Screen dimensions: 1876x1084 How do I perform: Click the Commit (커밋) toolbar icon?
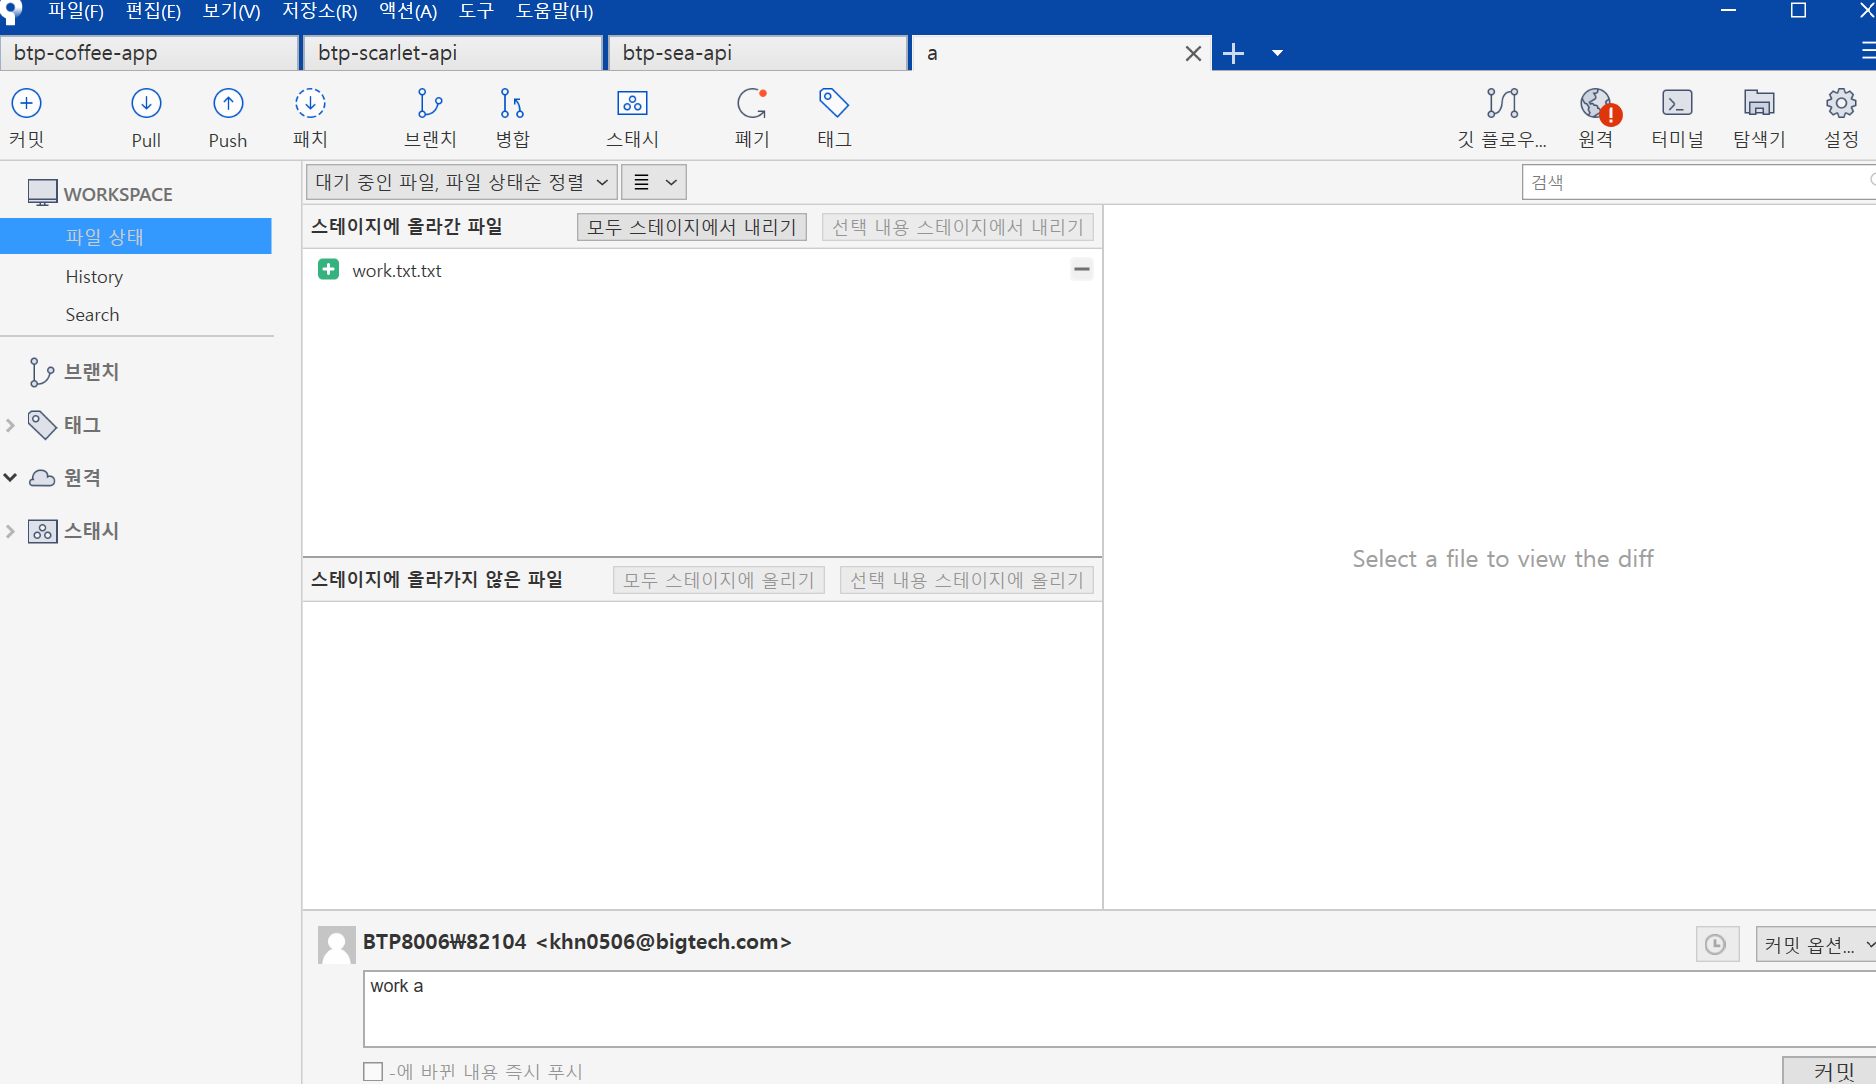[27, 117]
